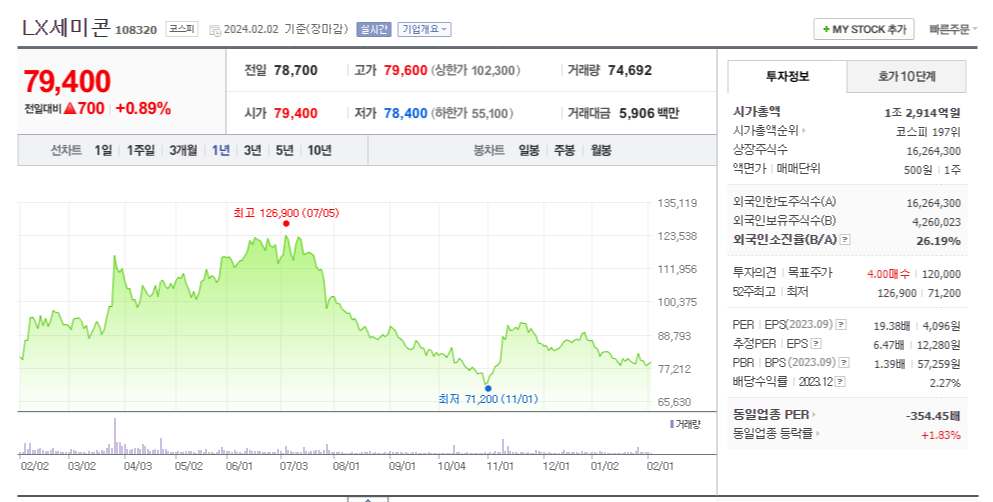Click the help icon beside 외국인소진율(B/A)

pyautogui.click(x=845, y=240)
